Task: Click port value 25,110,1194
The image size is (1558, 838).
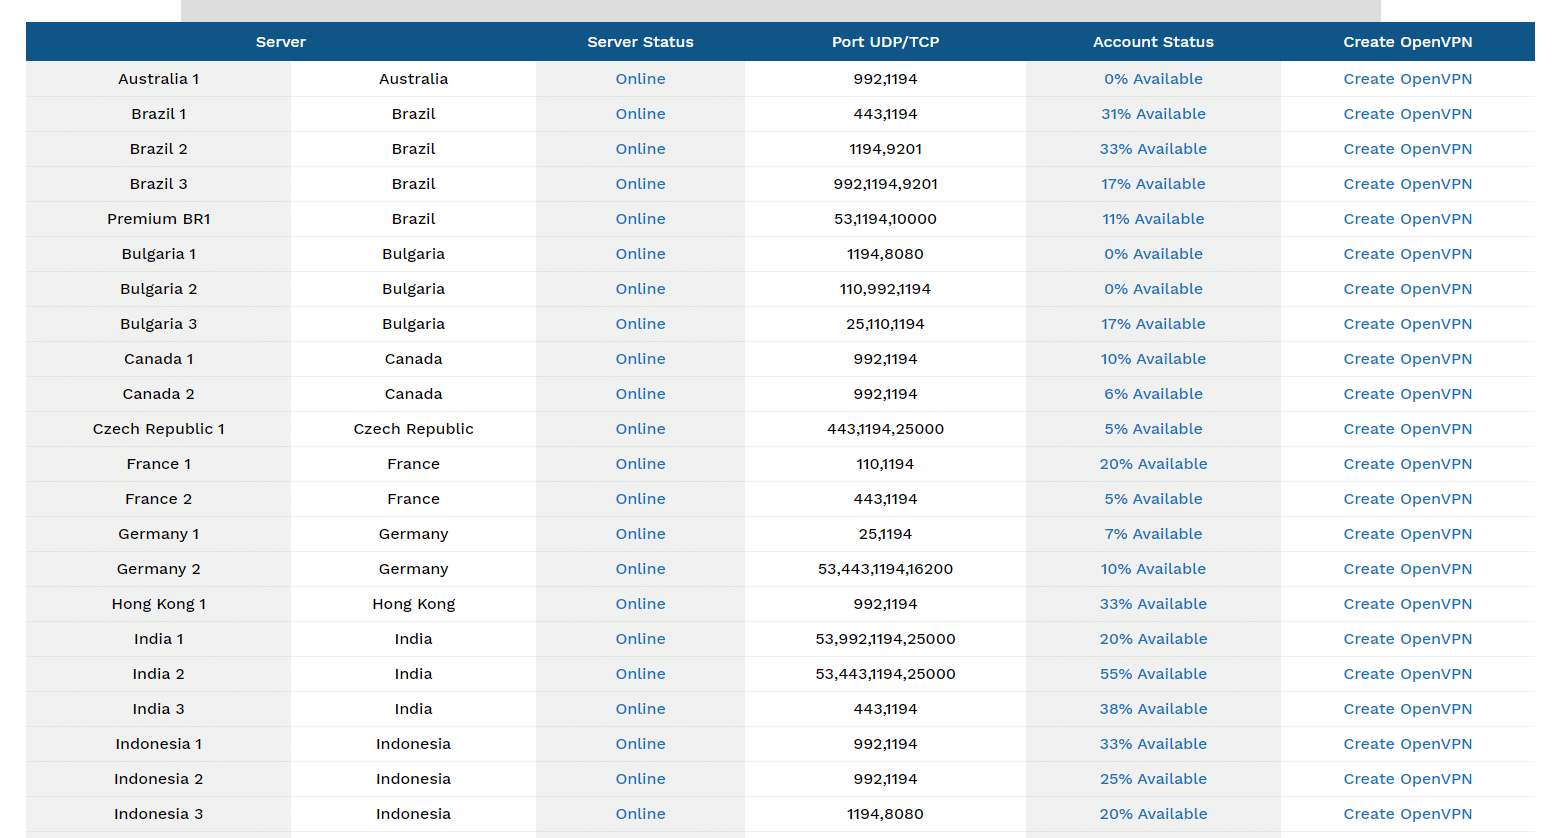Action: (885, 324)
